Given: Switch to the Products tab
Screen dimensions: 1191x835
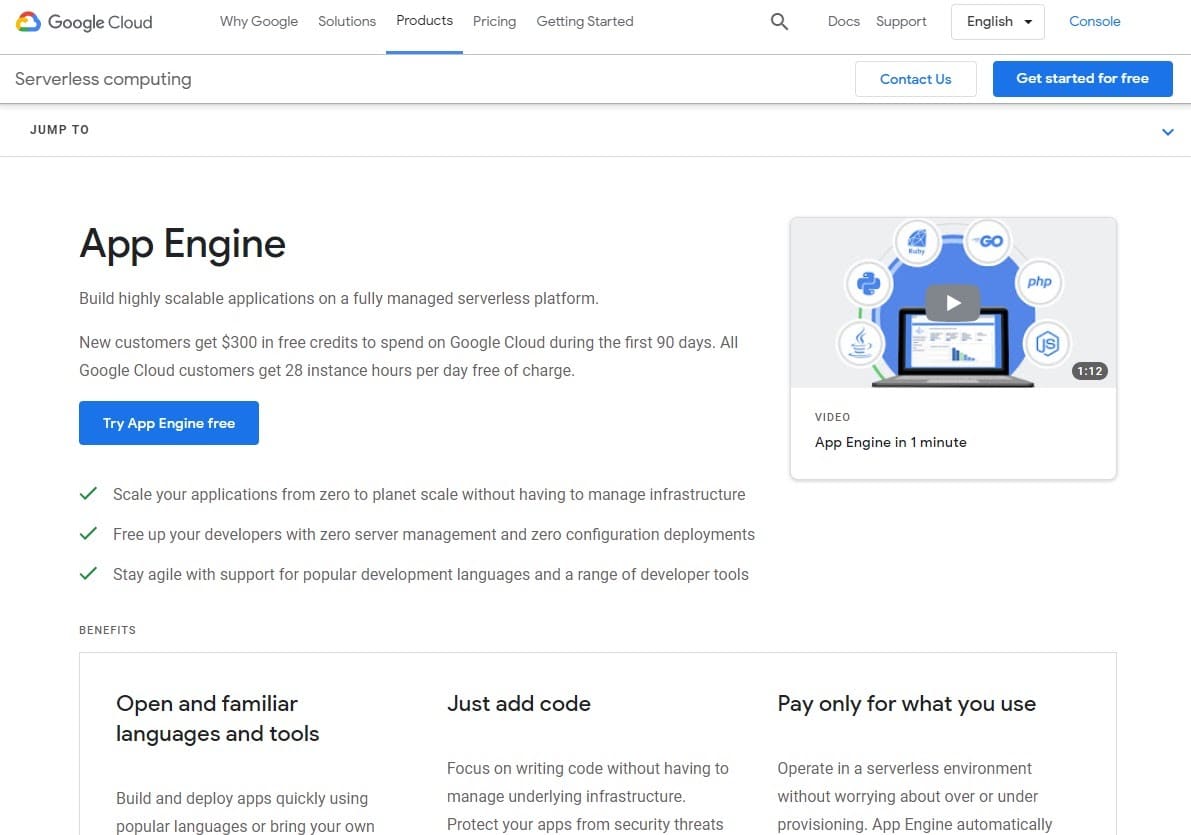Looking at the screenshot, I should point(424,20).
